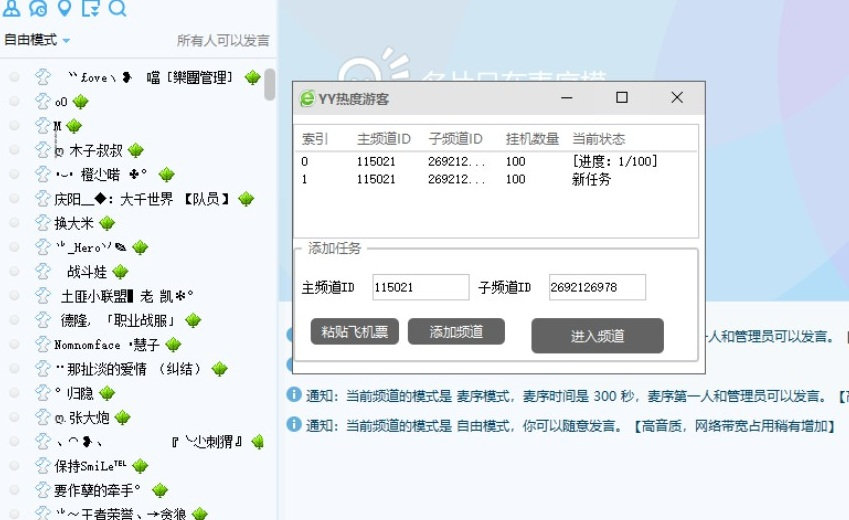The height and width of the screenshot is (520, 849).
Task: Click avatar icon beside 要作孽的牵手
Action: click(42, 490)
